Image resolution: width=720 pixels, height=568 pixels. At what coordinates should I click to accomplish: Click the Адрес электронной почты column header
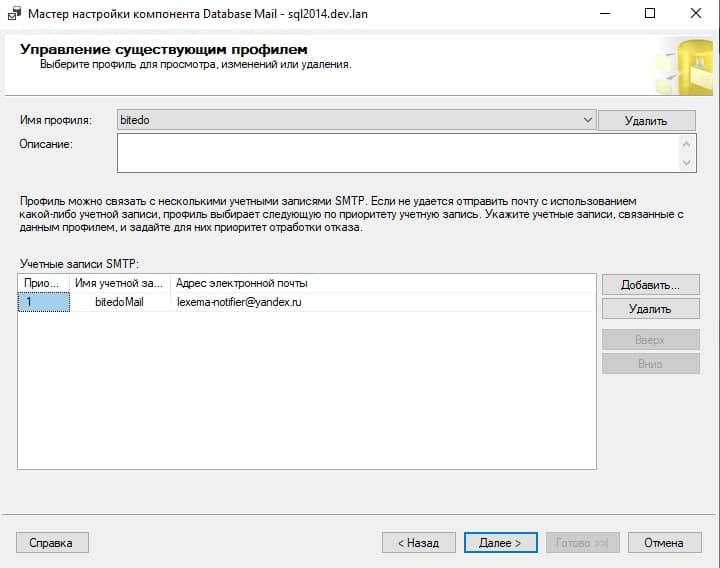coord(383,283)
